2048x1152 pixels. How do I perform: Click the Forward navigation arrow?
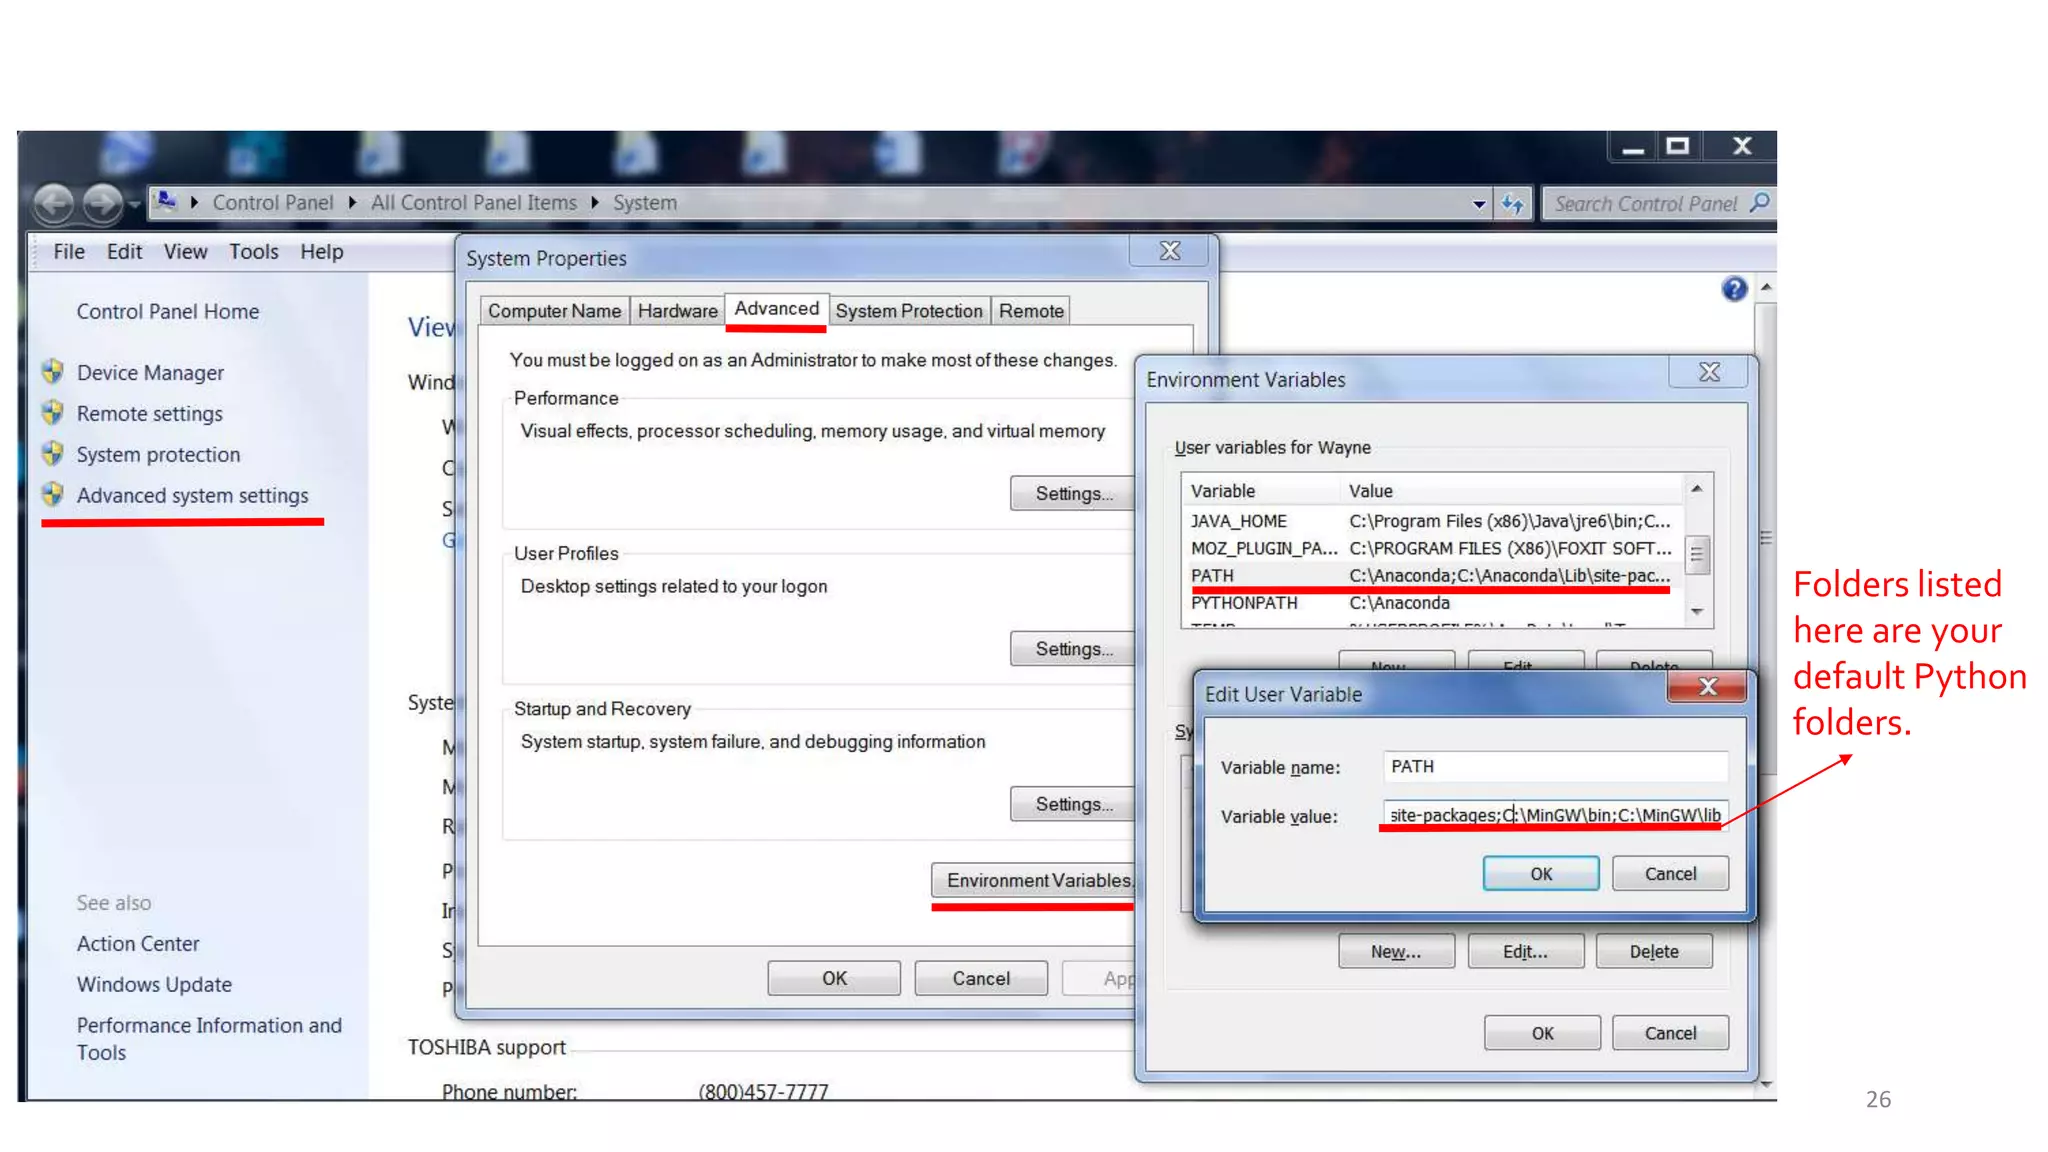pos(102,204)
